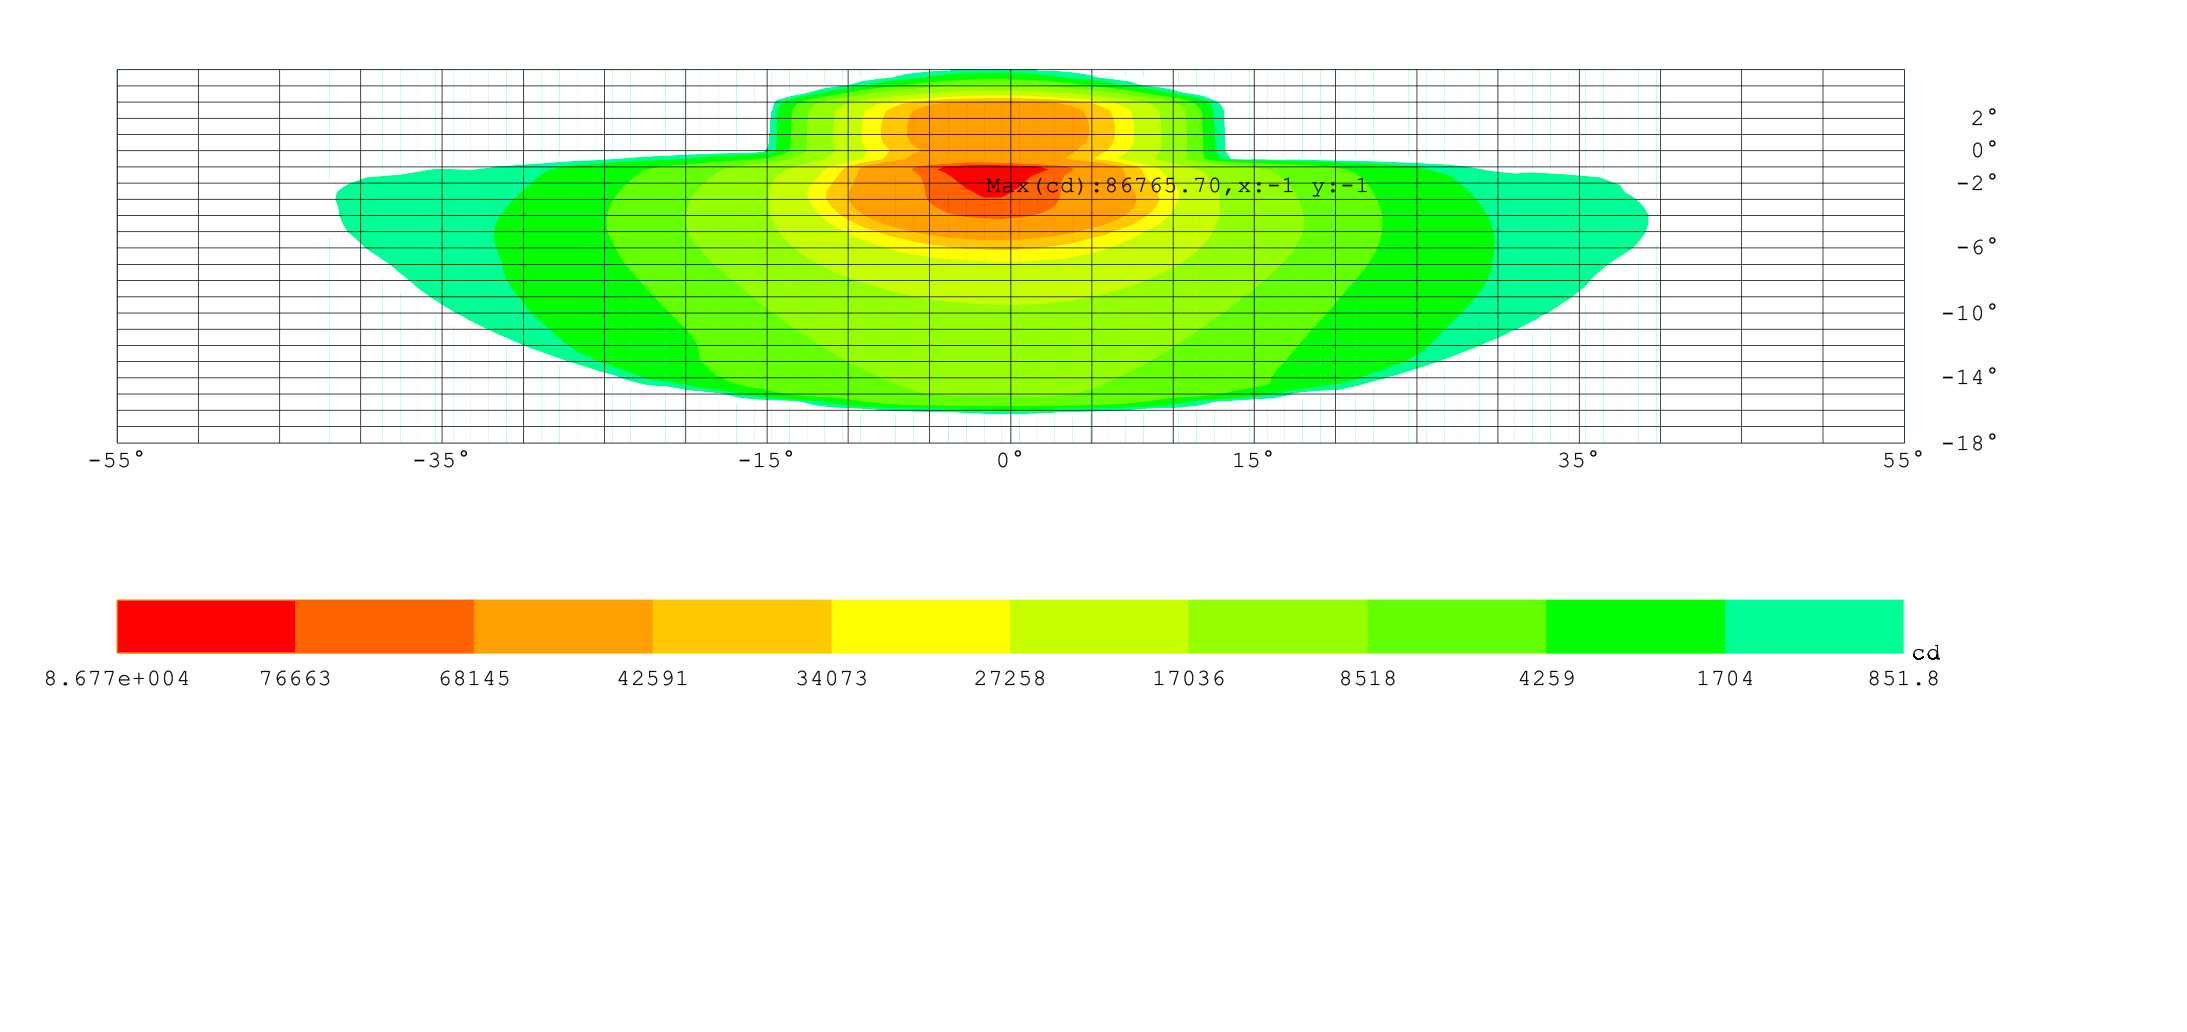Click the legend value 8.677e+004
Viewport: 2187px width, 1032px height.
tap(117, 679)
